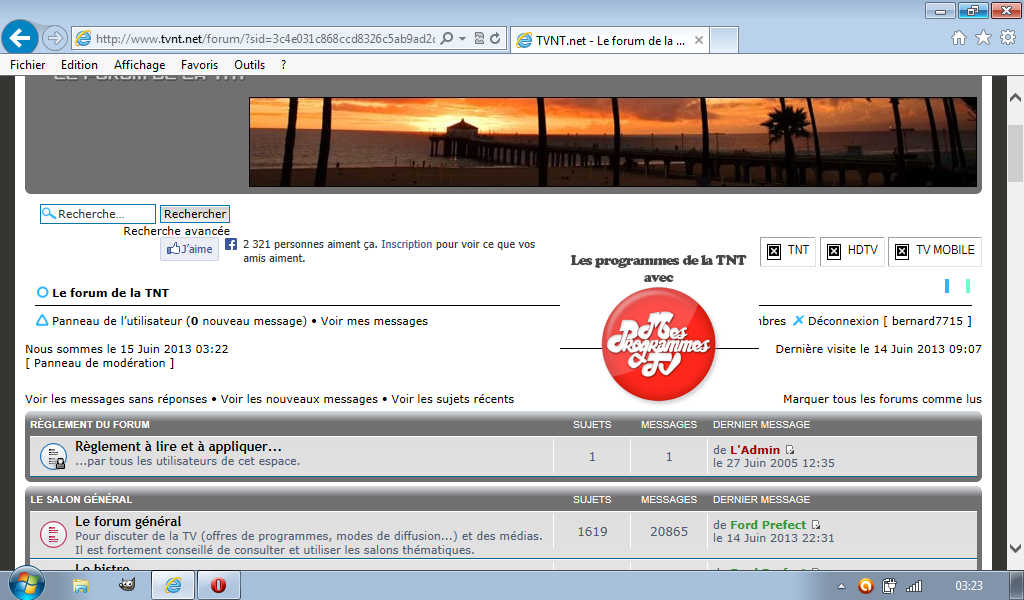Open Le forum général link
Viewport: 1024px width, 600px height.
(128, 522)
